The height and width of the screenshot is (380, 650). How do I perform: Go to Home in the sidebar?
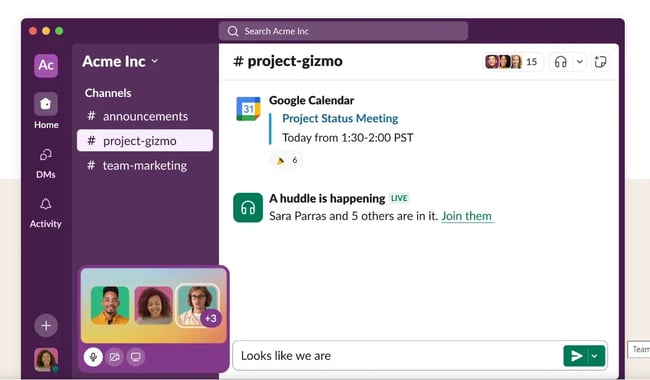[x=46, y=111]
